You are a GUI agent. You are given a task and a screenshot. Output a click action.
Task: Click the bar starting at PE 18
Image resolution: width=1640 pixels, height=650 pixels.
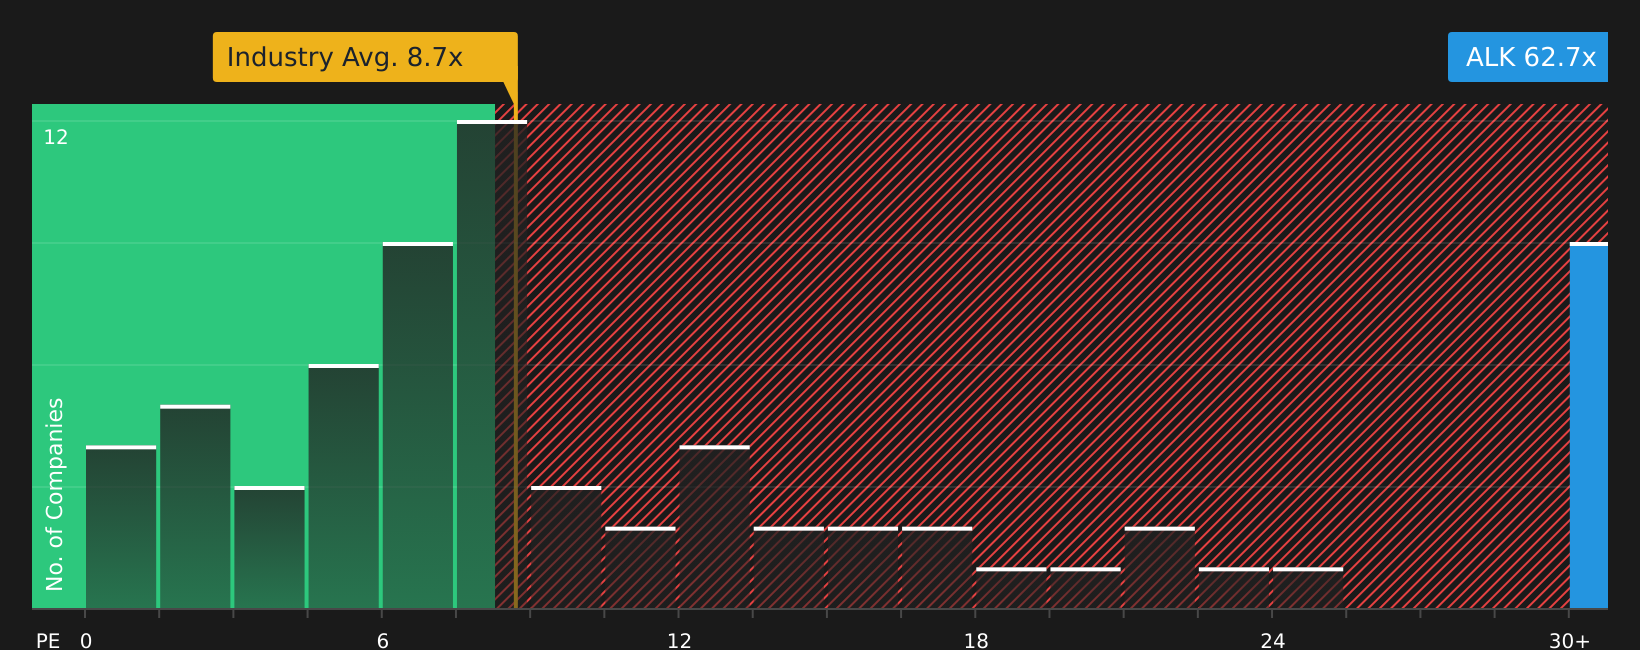coord(1011,589)
